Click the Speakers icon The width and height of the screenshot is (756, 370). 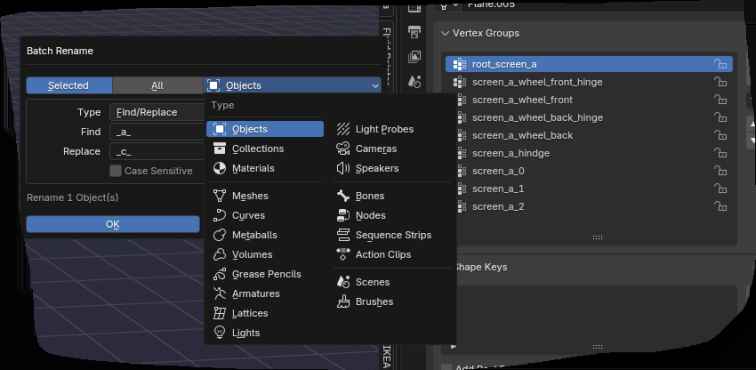click(x=343, y=168)
